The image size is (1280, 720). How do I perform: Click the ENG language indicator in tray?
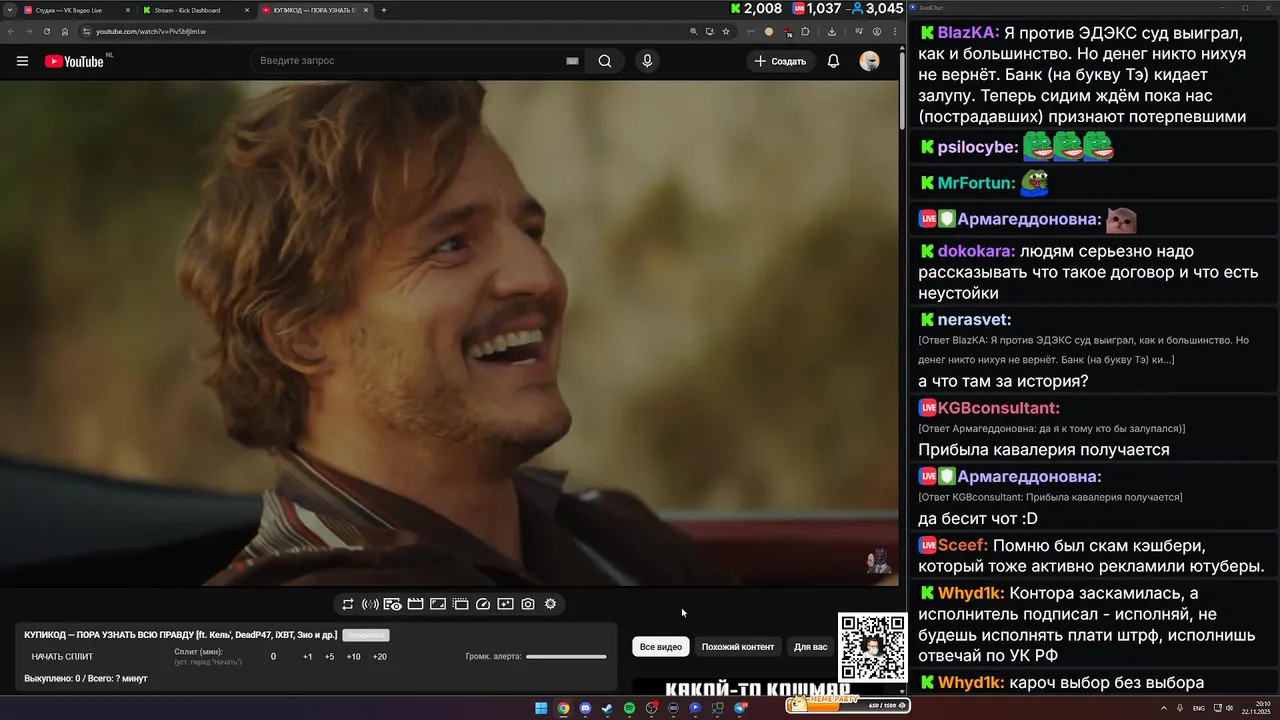(1199, 708)
